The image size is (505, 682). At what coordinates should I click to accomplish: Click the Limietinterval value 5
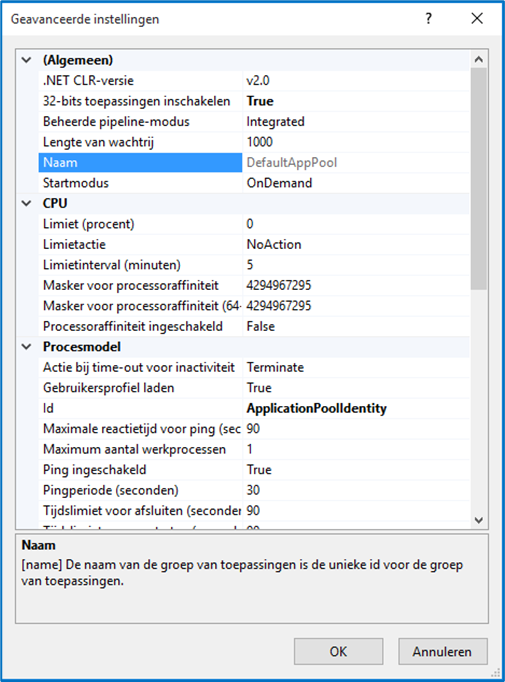[x=355, y=264]
